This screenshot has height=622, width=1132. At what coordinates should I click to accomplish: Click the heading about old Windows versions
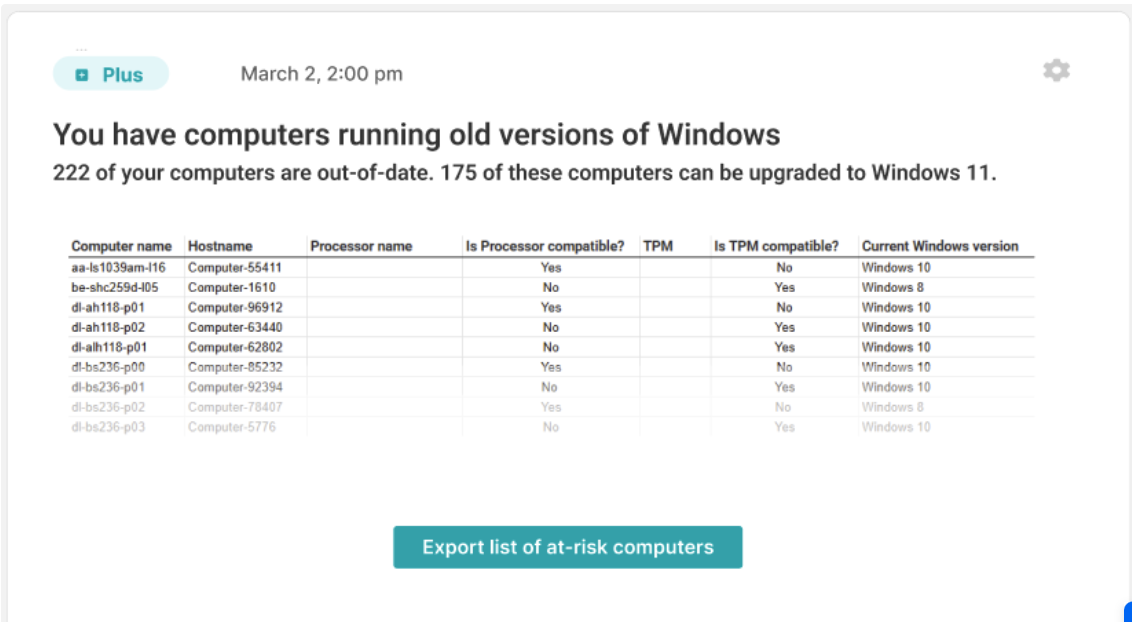click(416, 135)
